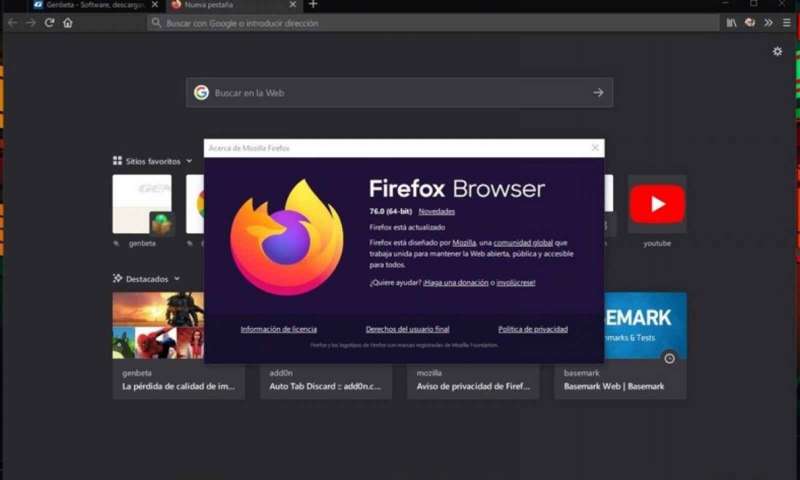800x480 pixels.
Task: Open the youtube top site tile
Action: pyautogui.click(x=657, y=205)
